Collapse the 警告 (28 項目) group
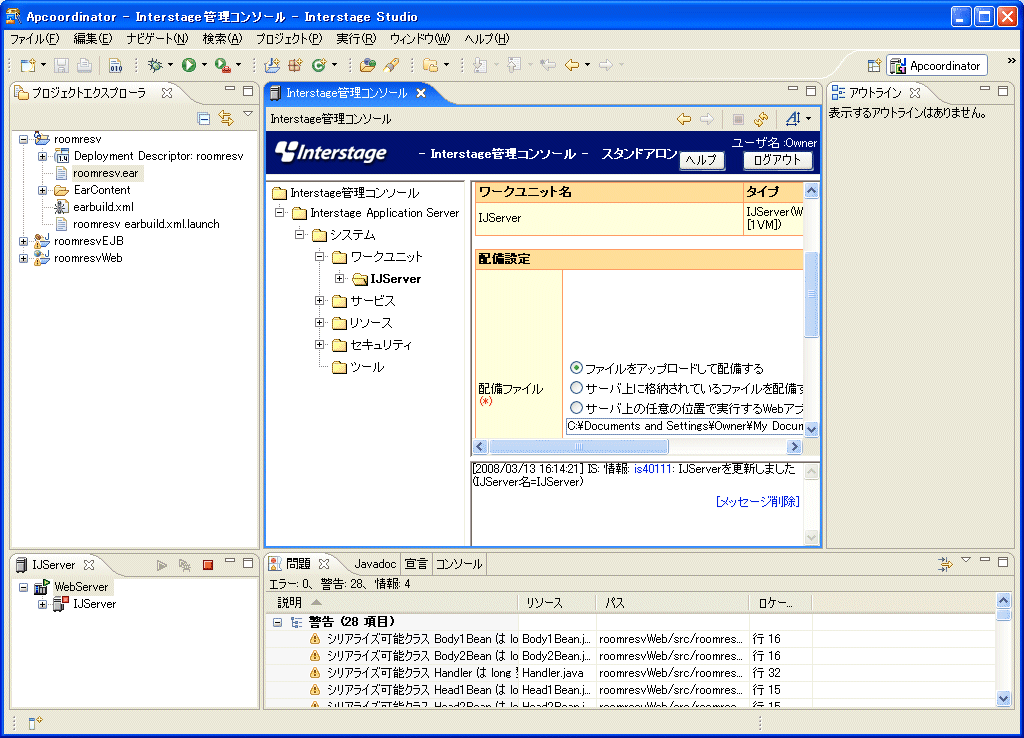 [278, 622]
